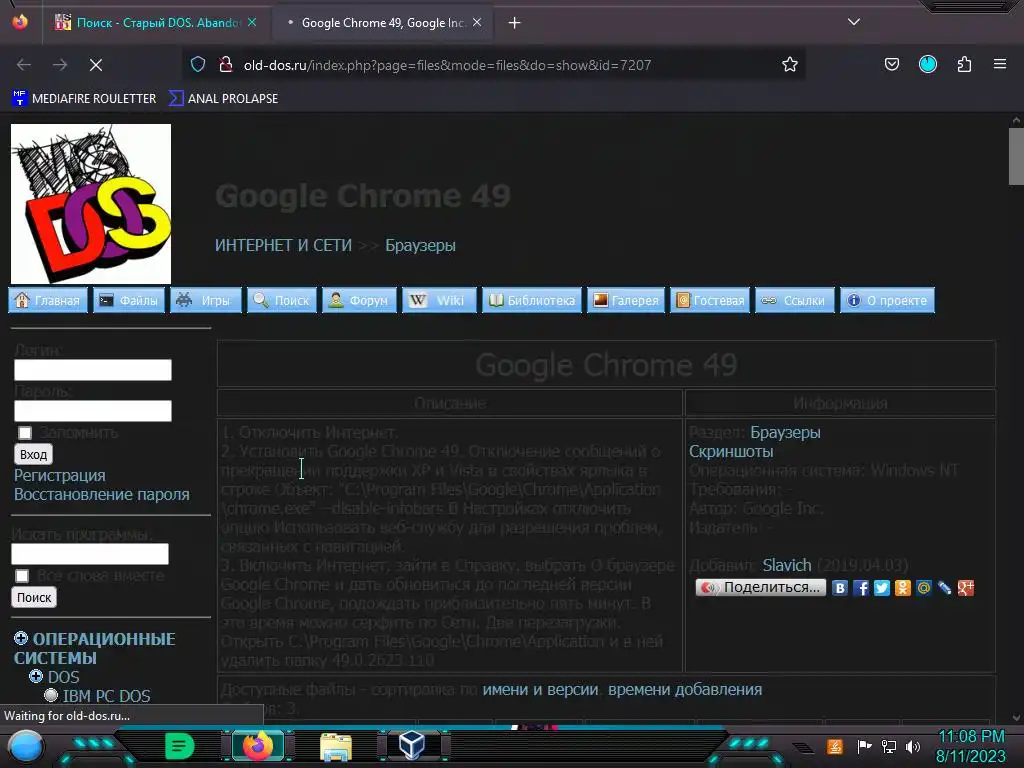The image size is (1024, 768).
Task: Share on Odnoklassniki icon
Action: point(903,588)
